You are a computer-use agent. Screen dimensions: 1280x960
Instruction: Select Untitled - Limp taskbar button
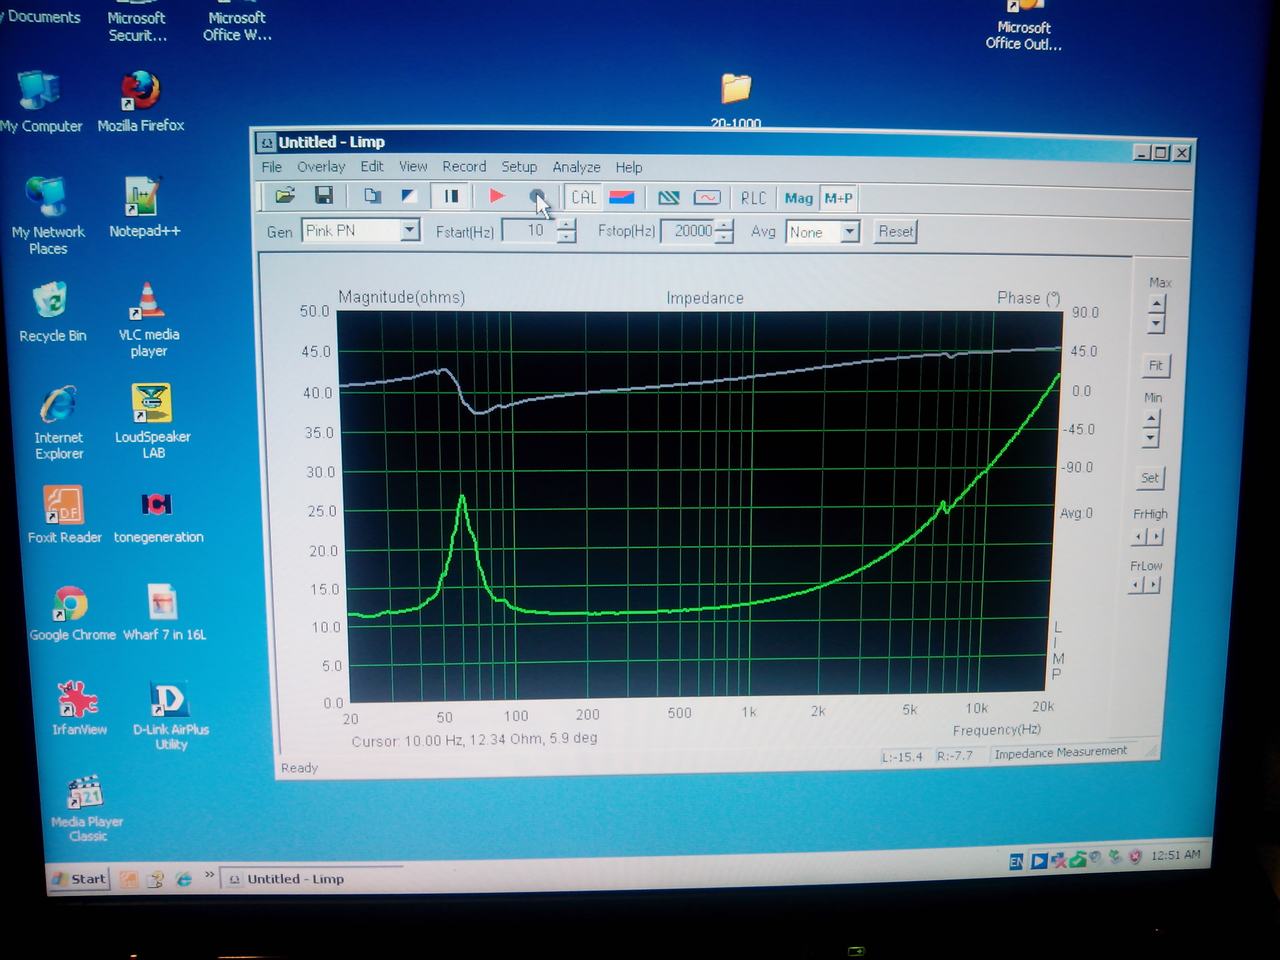310,879
